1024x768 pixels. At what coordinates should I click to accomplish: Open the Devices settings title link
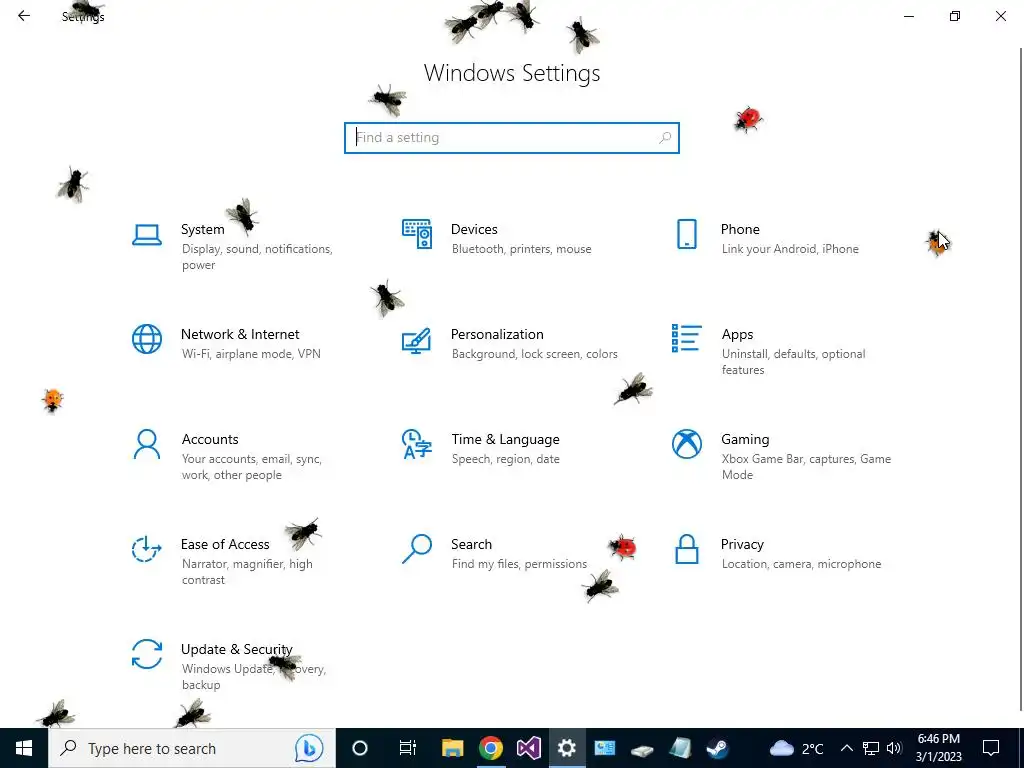(474, 229)
